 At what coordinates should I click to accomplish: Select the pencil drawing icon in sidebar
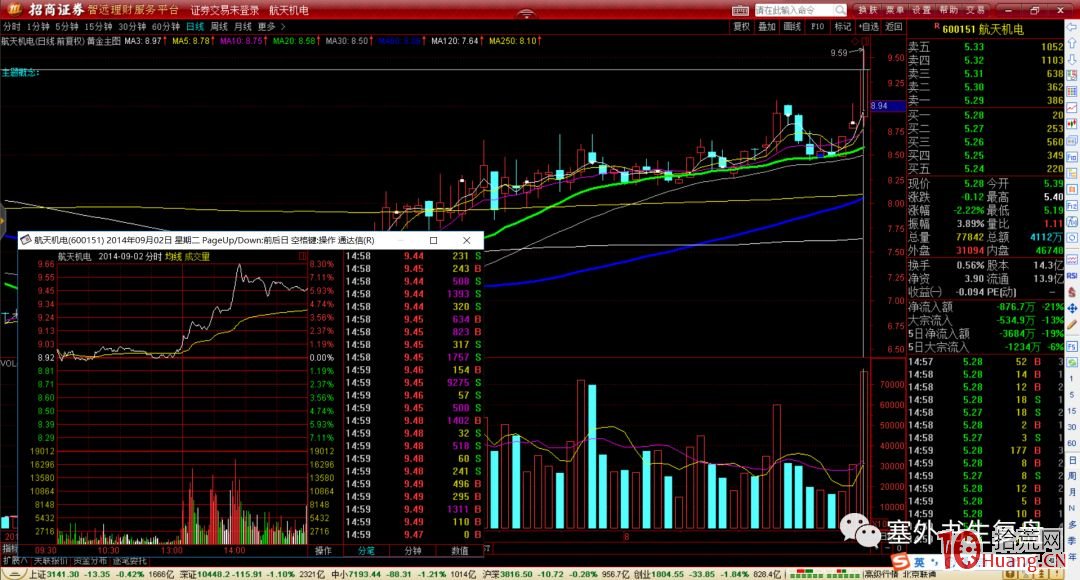pos(1072,324)
